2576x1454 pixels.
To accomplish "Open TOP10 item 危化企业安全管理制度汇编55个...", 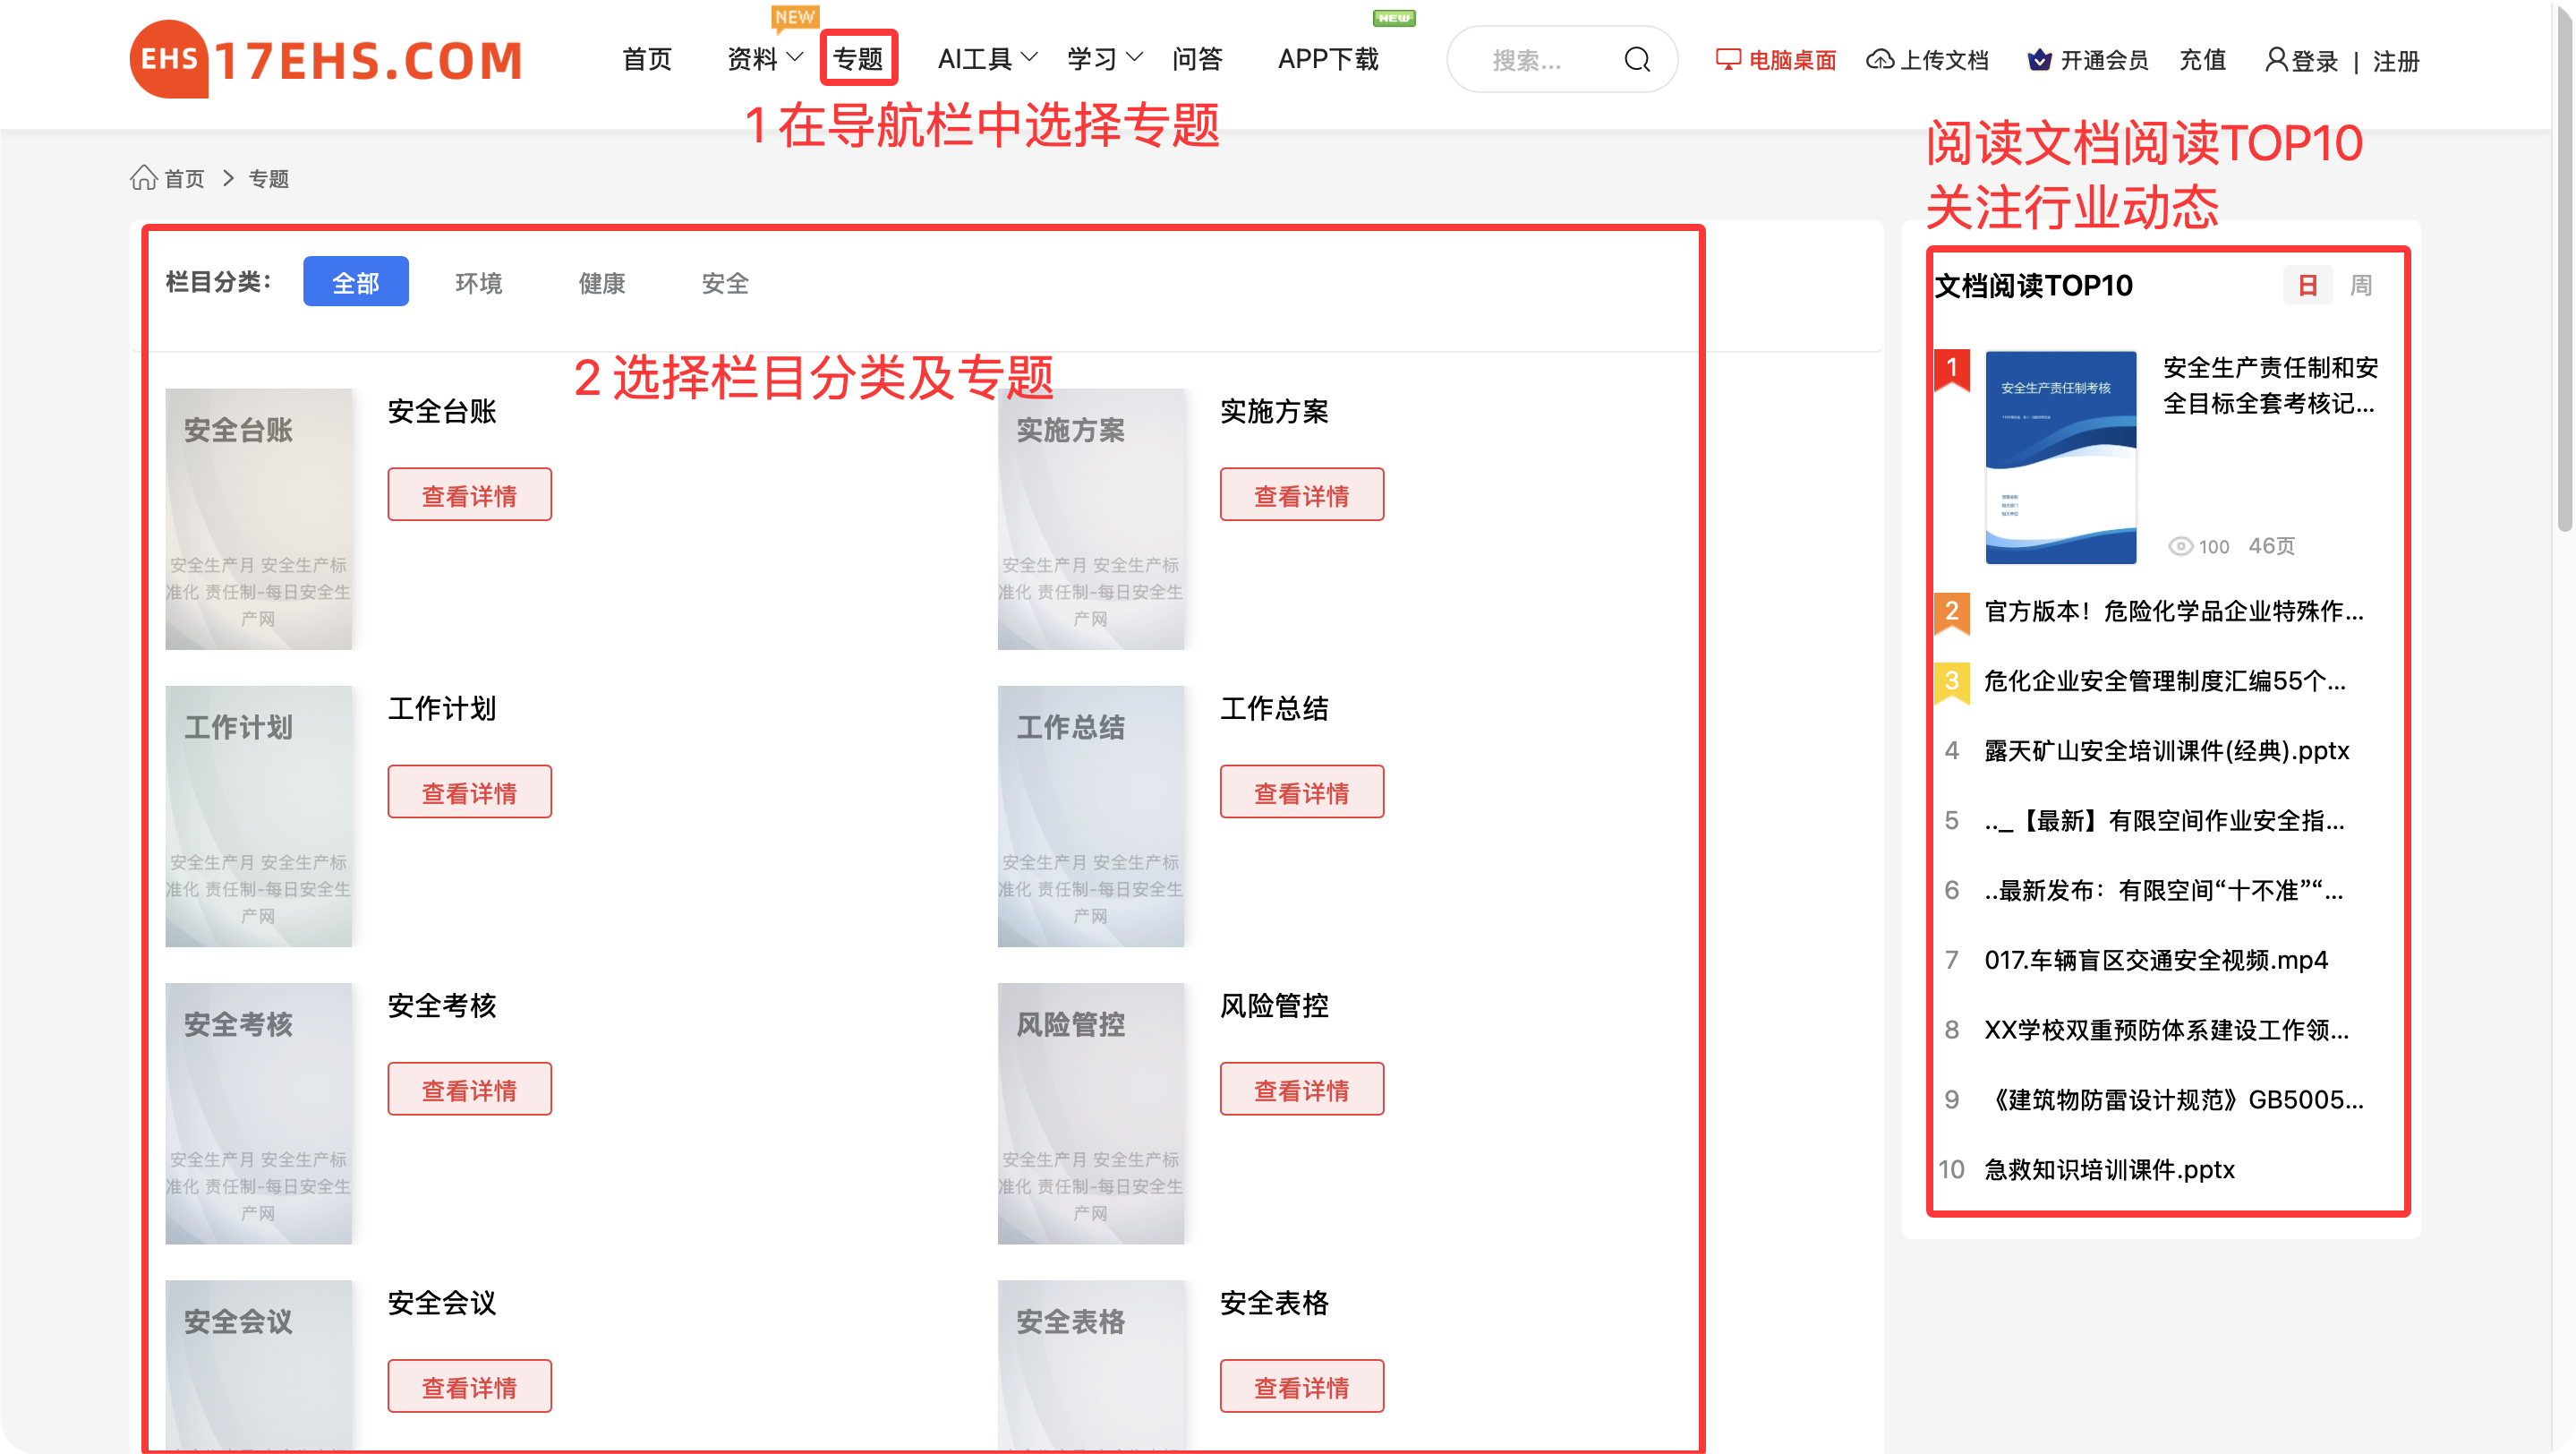I will tap(2165, 681).
